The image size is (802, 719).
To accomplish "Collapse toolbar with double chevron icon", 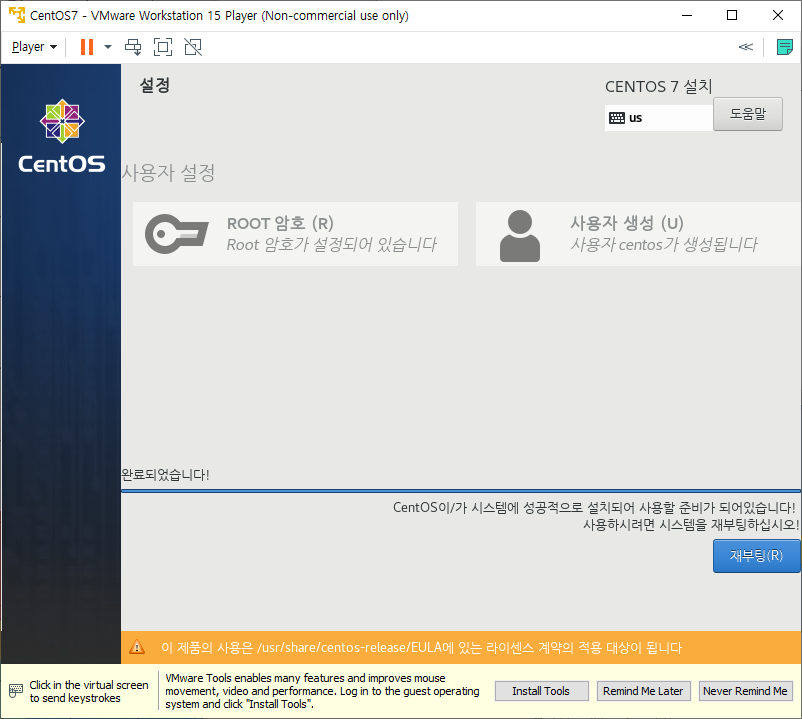I will (x=746, y=47).
